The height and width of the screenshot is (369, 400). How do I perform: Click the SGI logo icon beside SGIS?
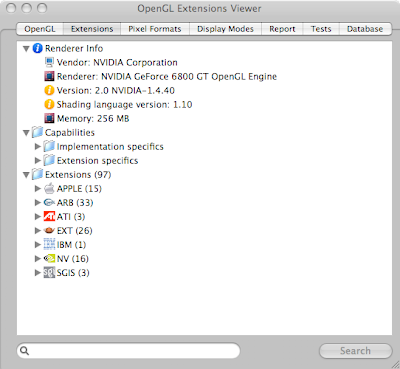[49, 273]
